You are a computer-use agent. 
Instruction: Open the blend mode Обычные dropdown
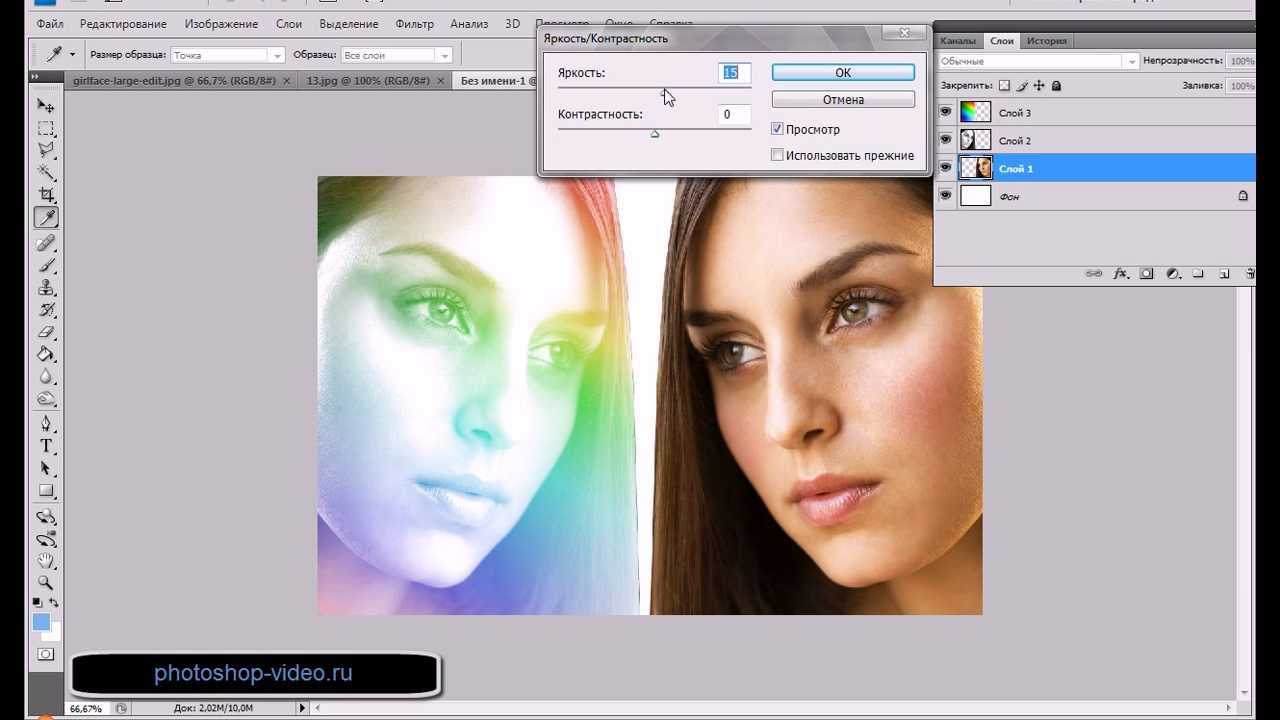[x=1038, y=61]
